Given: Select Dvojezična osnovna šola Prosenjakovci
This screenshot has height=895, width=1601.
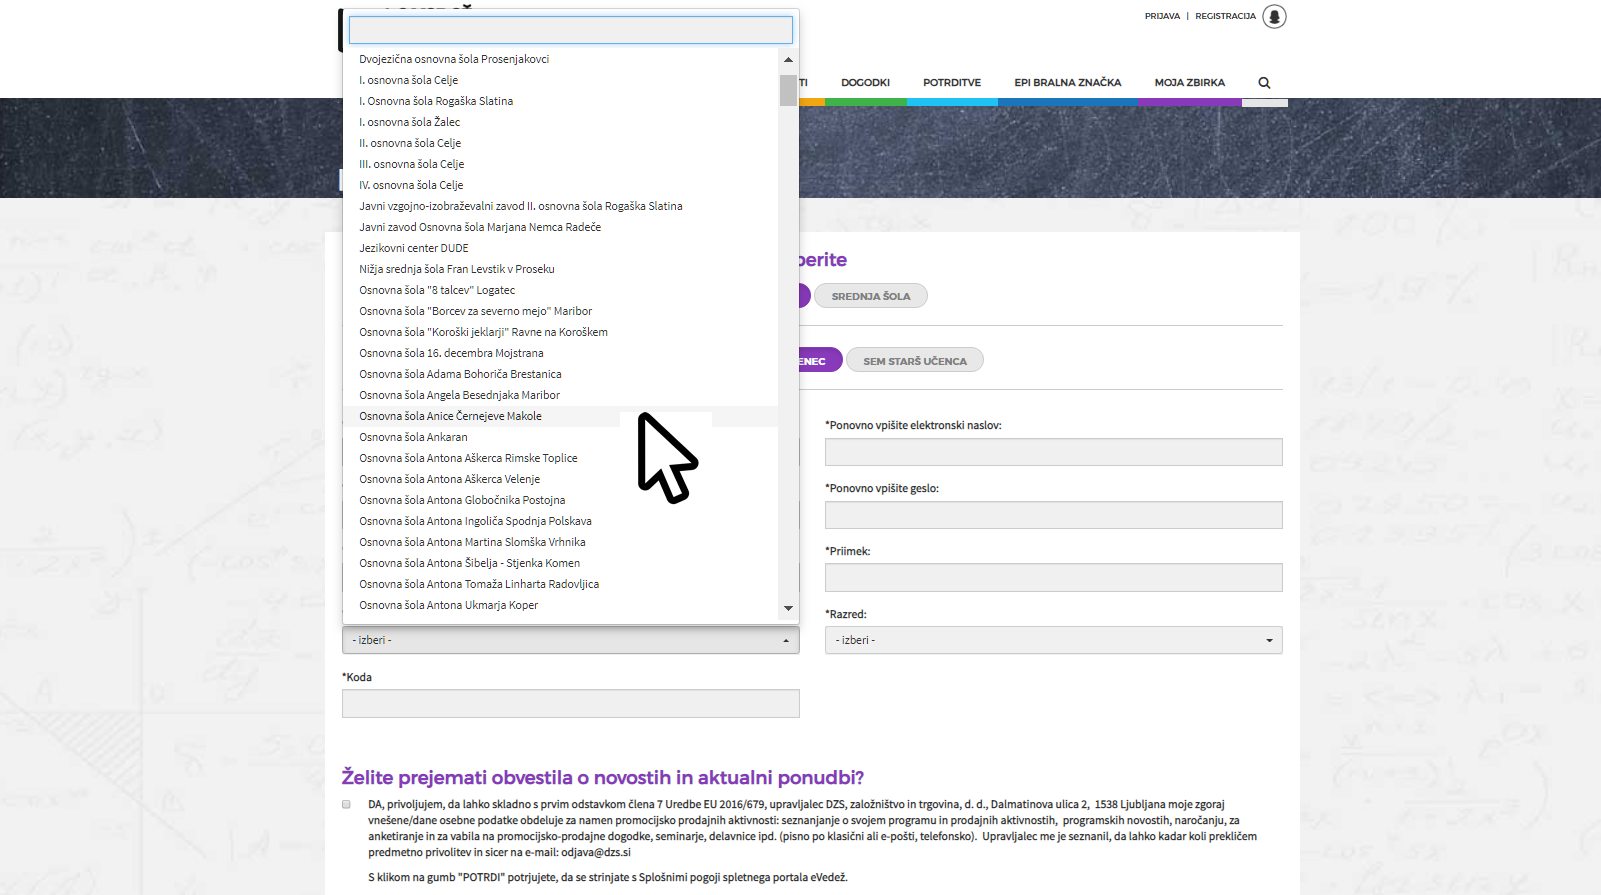Looking at the screenshot, I should (560, 59).
